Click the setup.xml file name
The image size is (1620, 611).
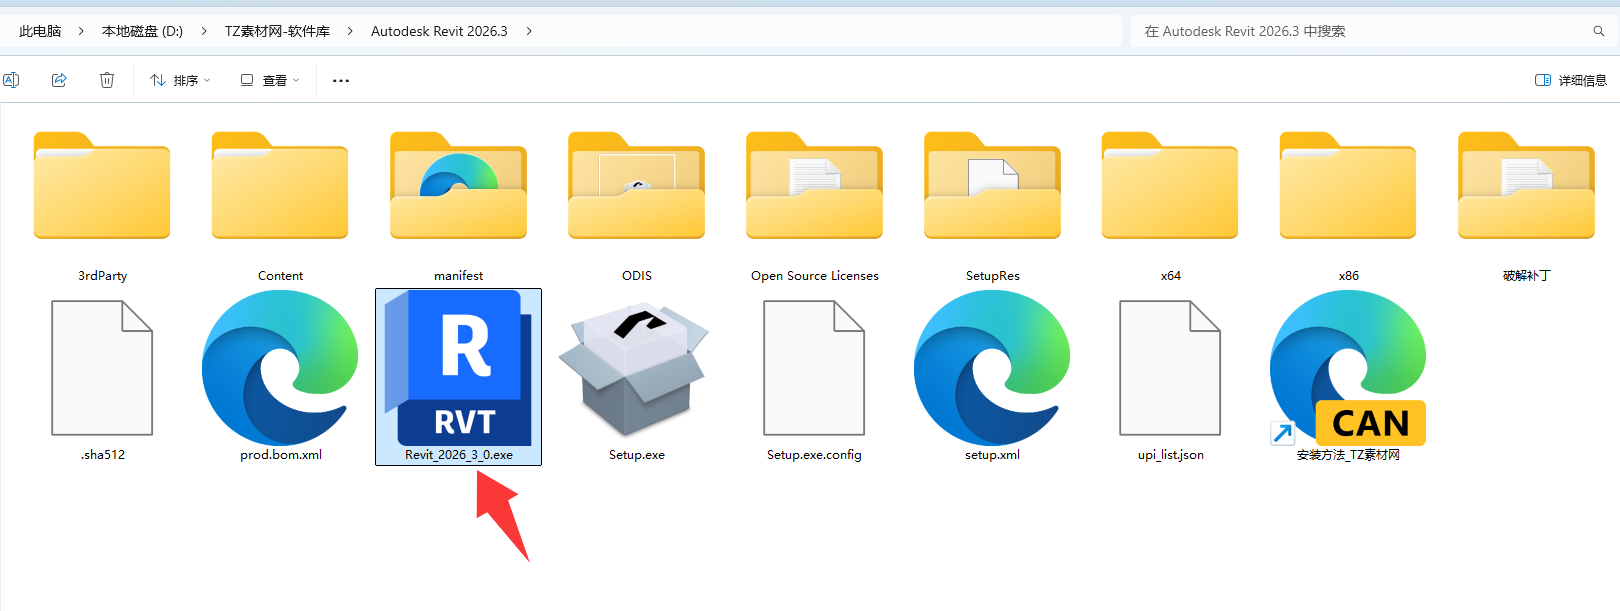pos(992,455)
